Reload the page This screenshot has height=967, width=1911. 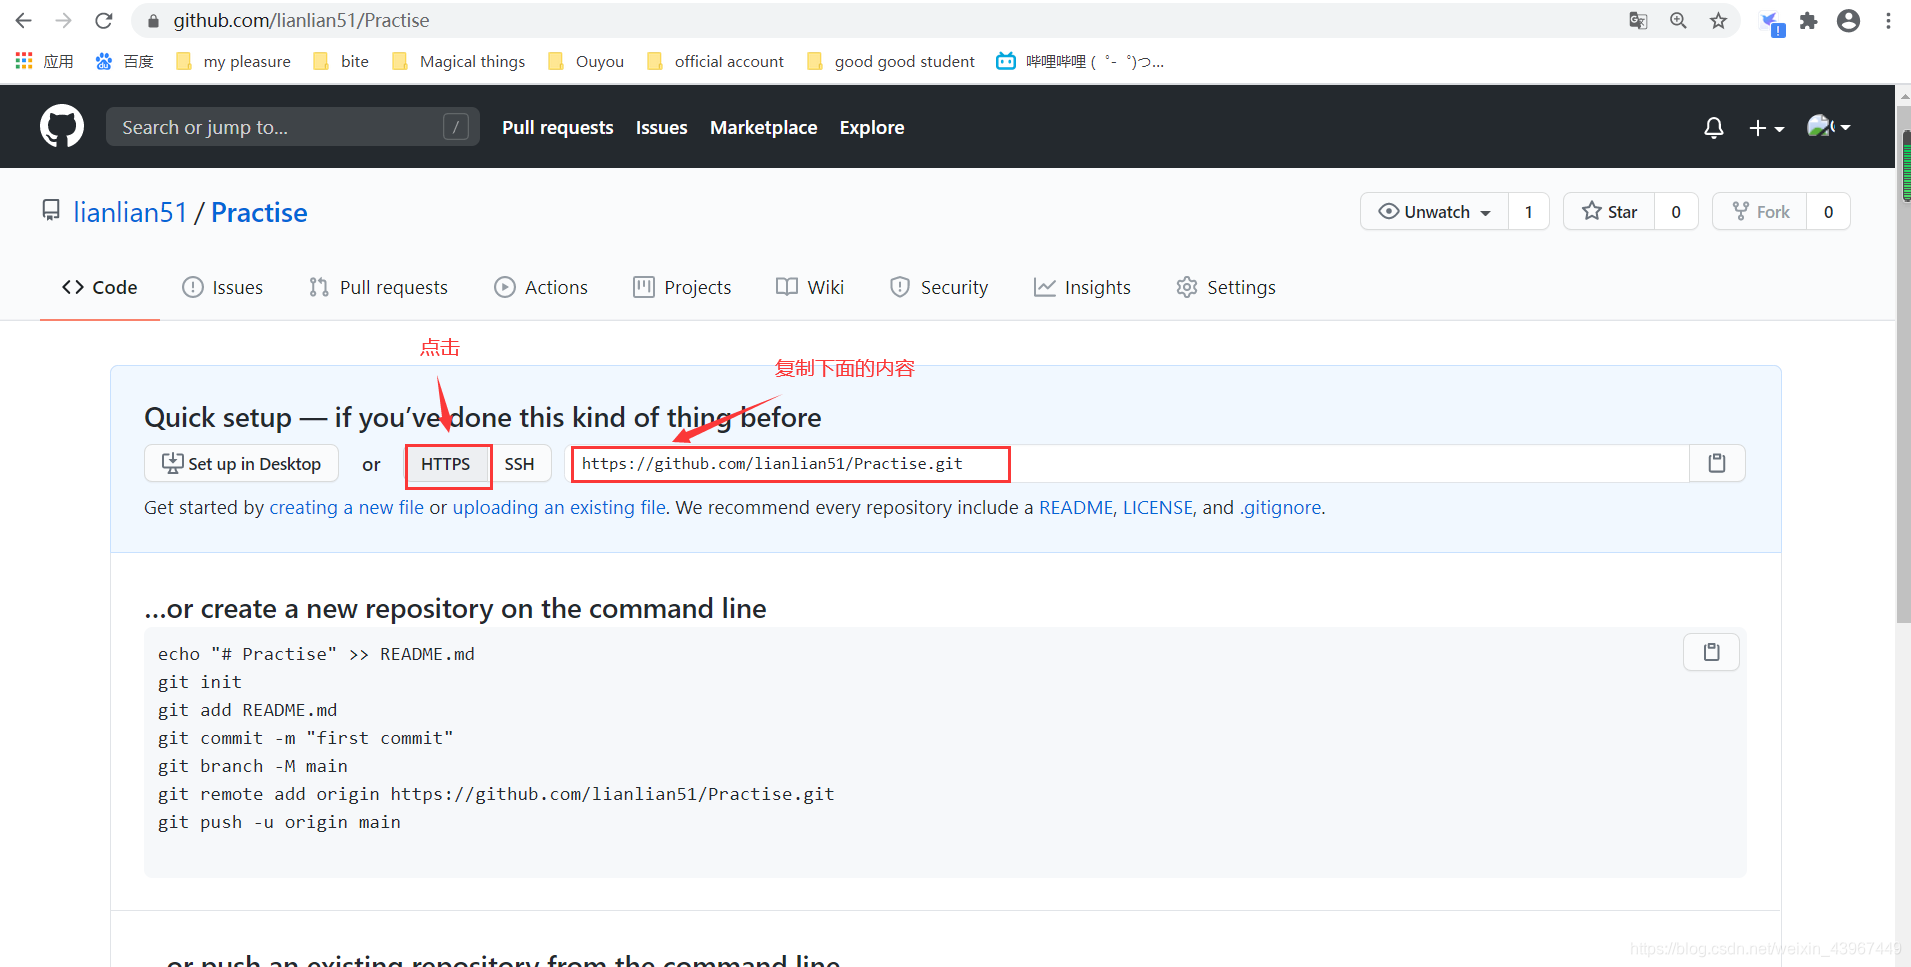tap(103, 20)
